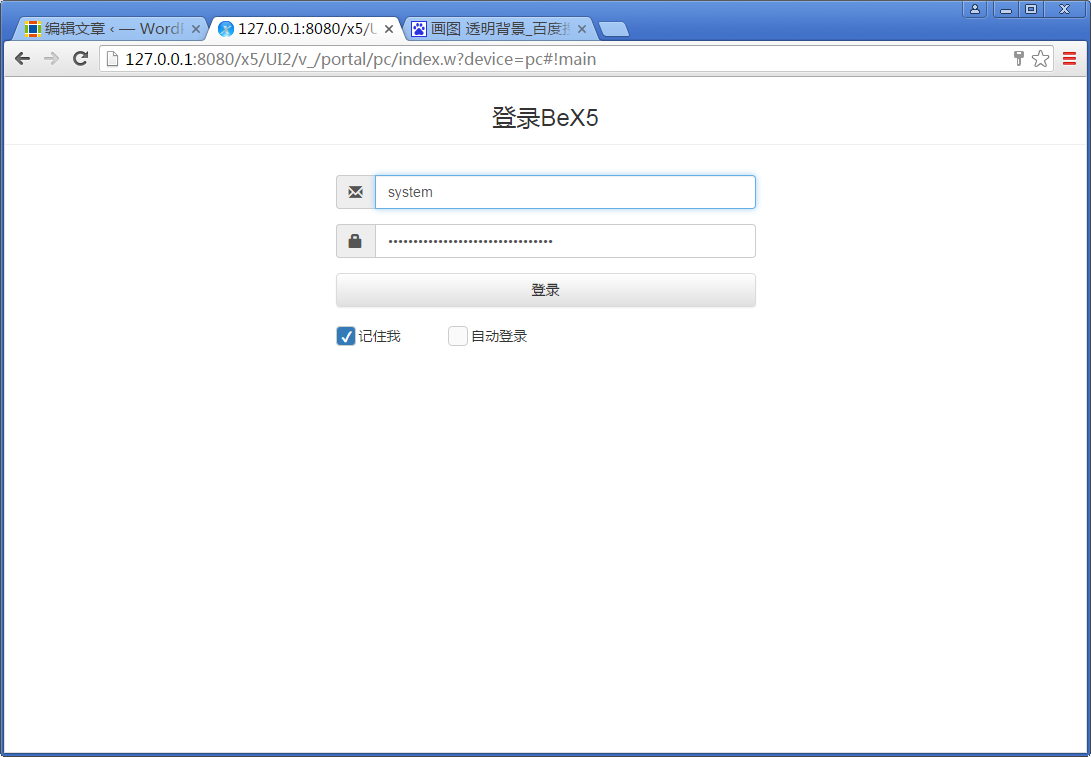Image resolution: width=1091 pixels, height=757 pixels.
Task: Click the browser Back arrow
Action: click(x=22, y=59)
